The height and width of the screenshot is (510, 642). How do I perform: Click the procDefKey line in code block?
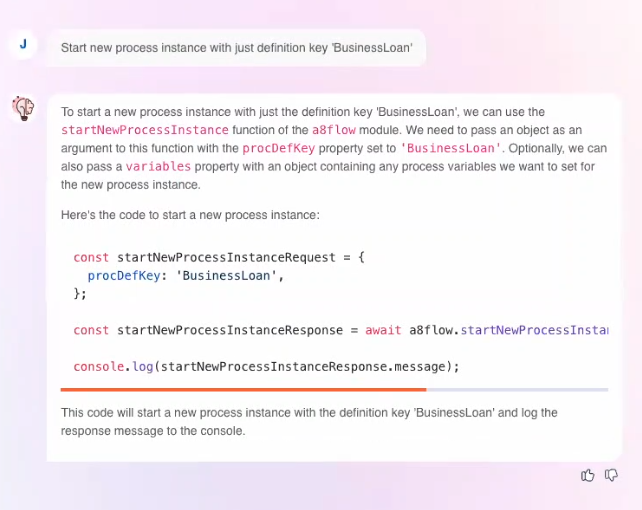pos(185,275)
